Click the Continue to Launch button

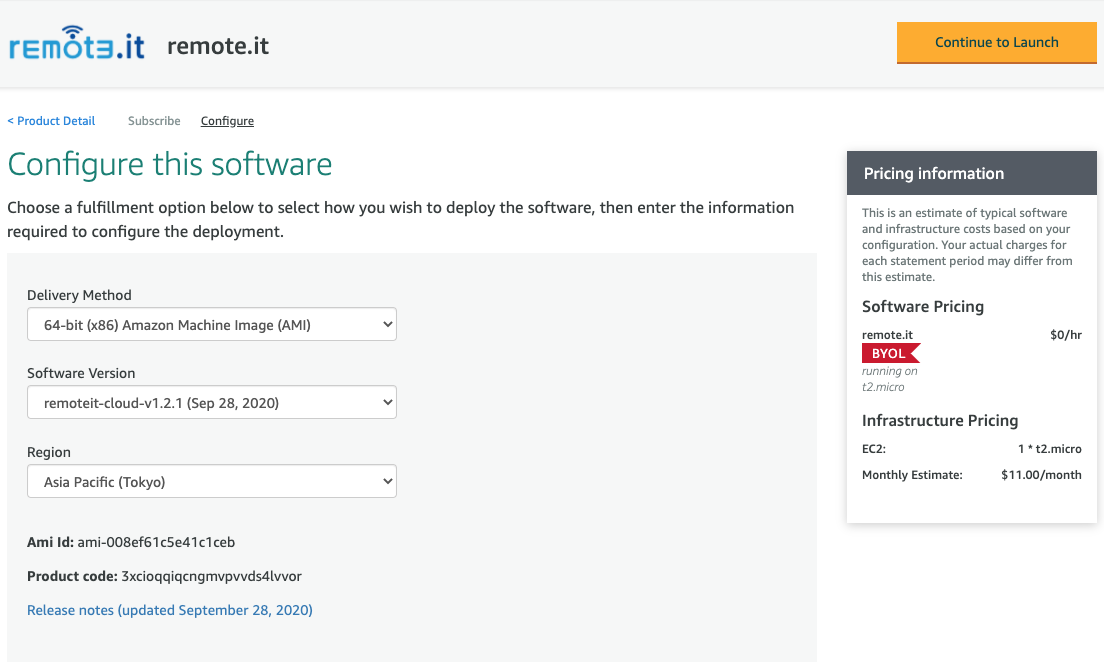point(996,42)
